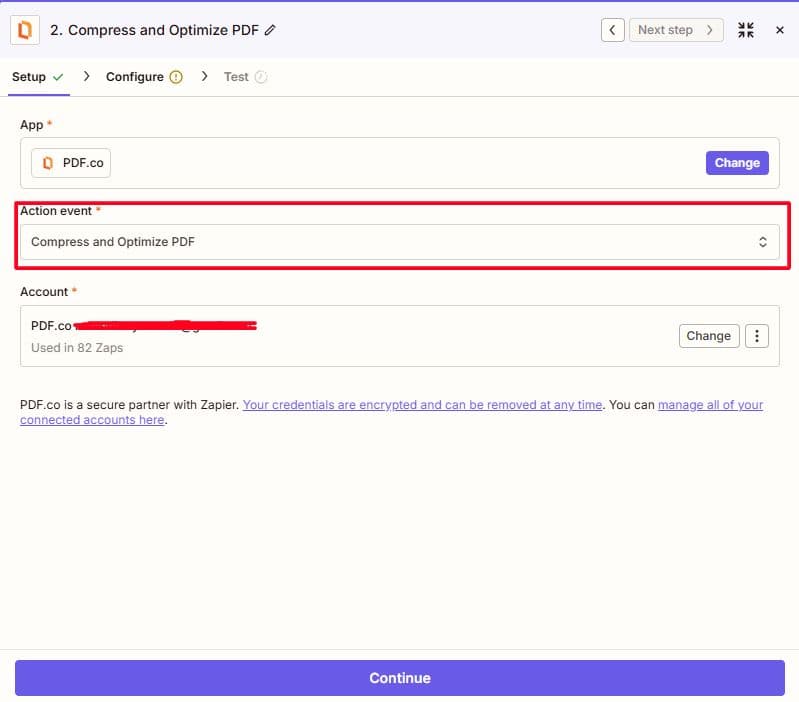Screen dimensions: 799x702
Task: Click the Next step button
Action: tap(676, 30)
